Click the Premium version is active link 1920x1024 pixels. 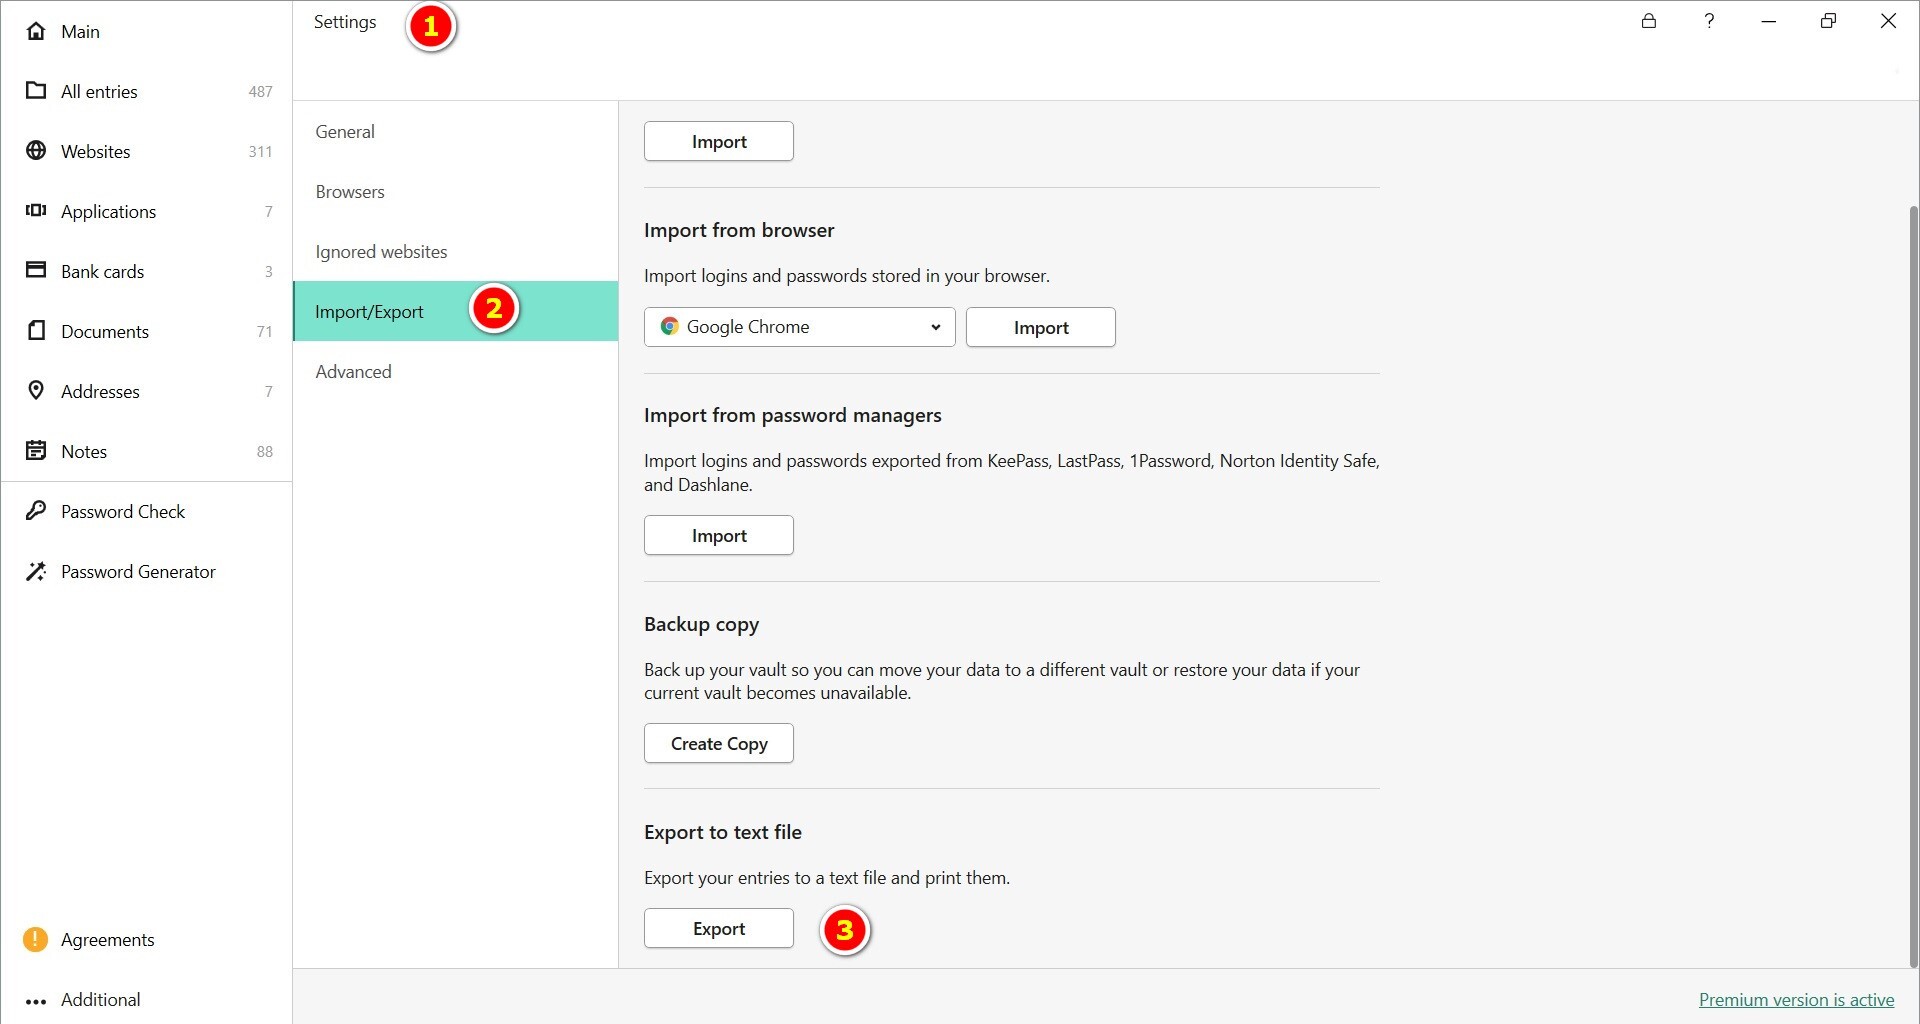1796,1000
